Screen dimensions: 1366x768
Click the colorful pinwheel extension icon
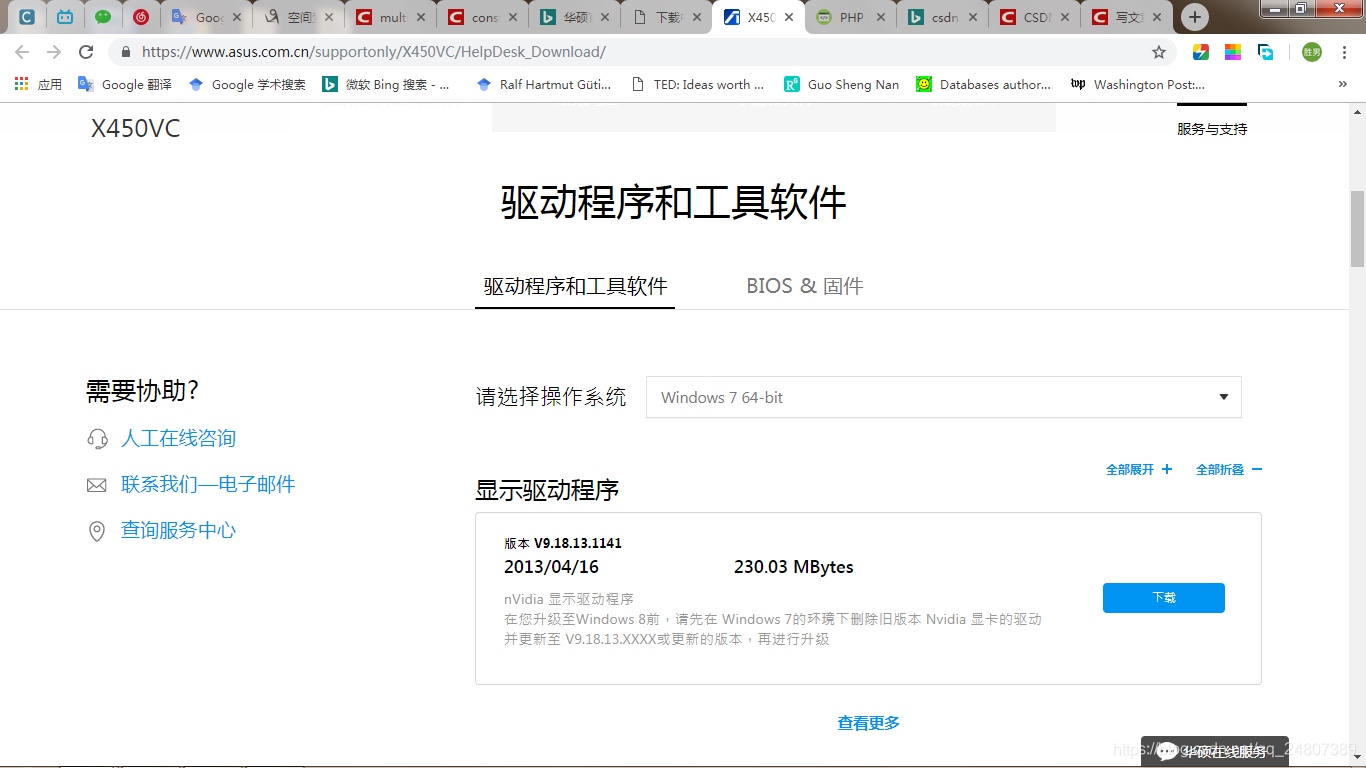1201,52
